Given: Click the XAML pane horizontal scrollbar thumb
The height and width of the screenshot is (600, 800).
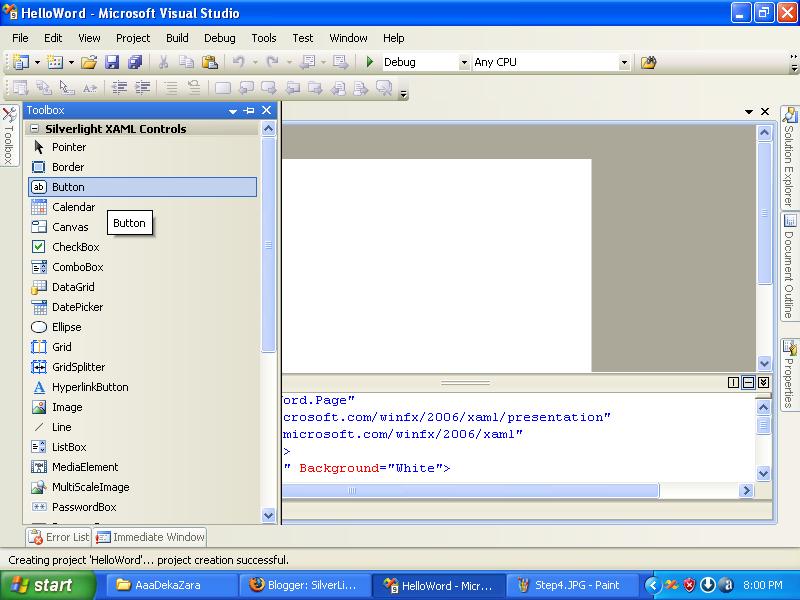Looking at the screenshot, I should pyautogui.click(x=470, y=491).
